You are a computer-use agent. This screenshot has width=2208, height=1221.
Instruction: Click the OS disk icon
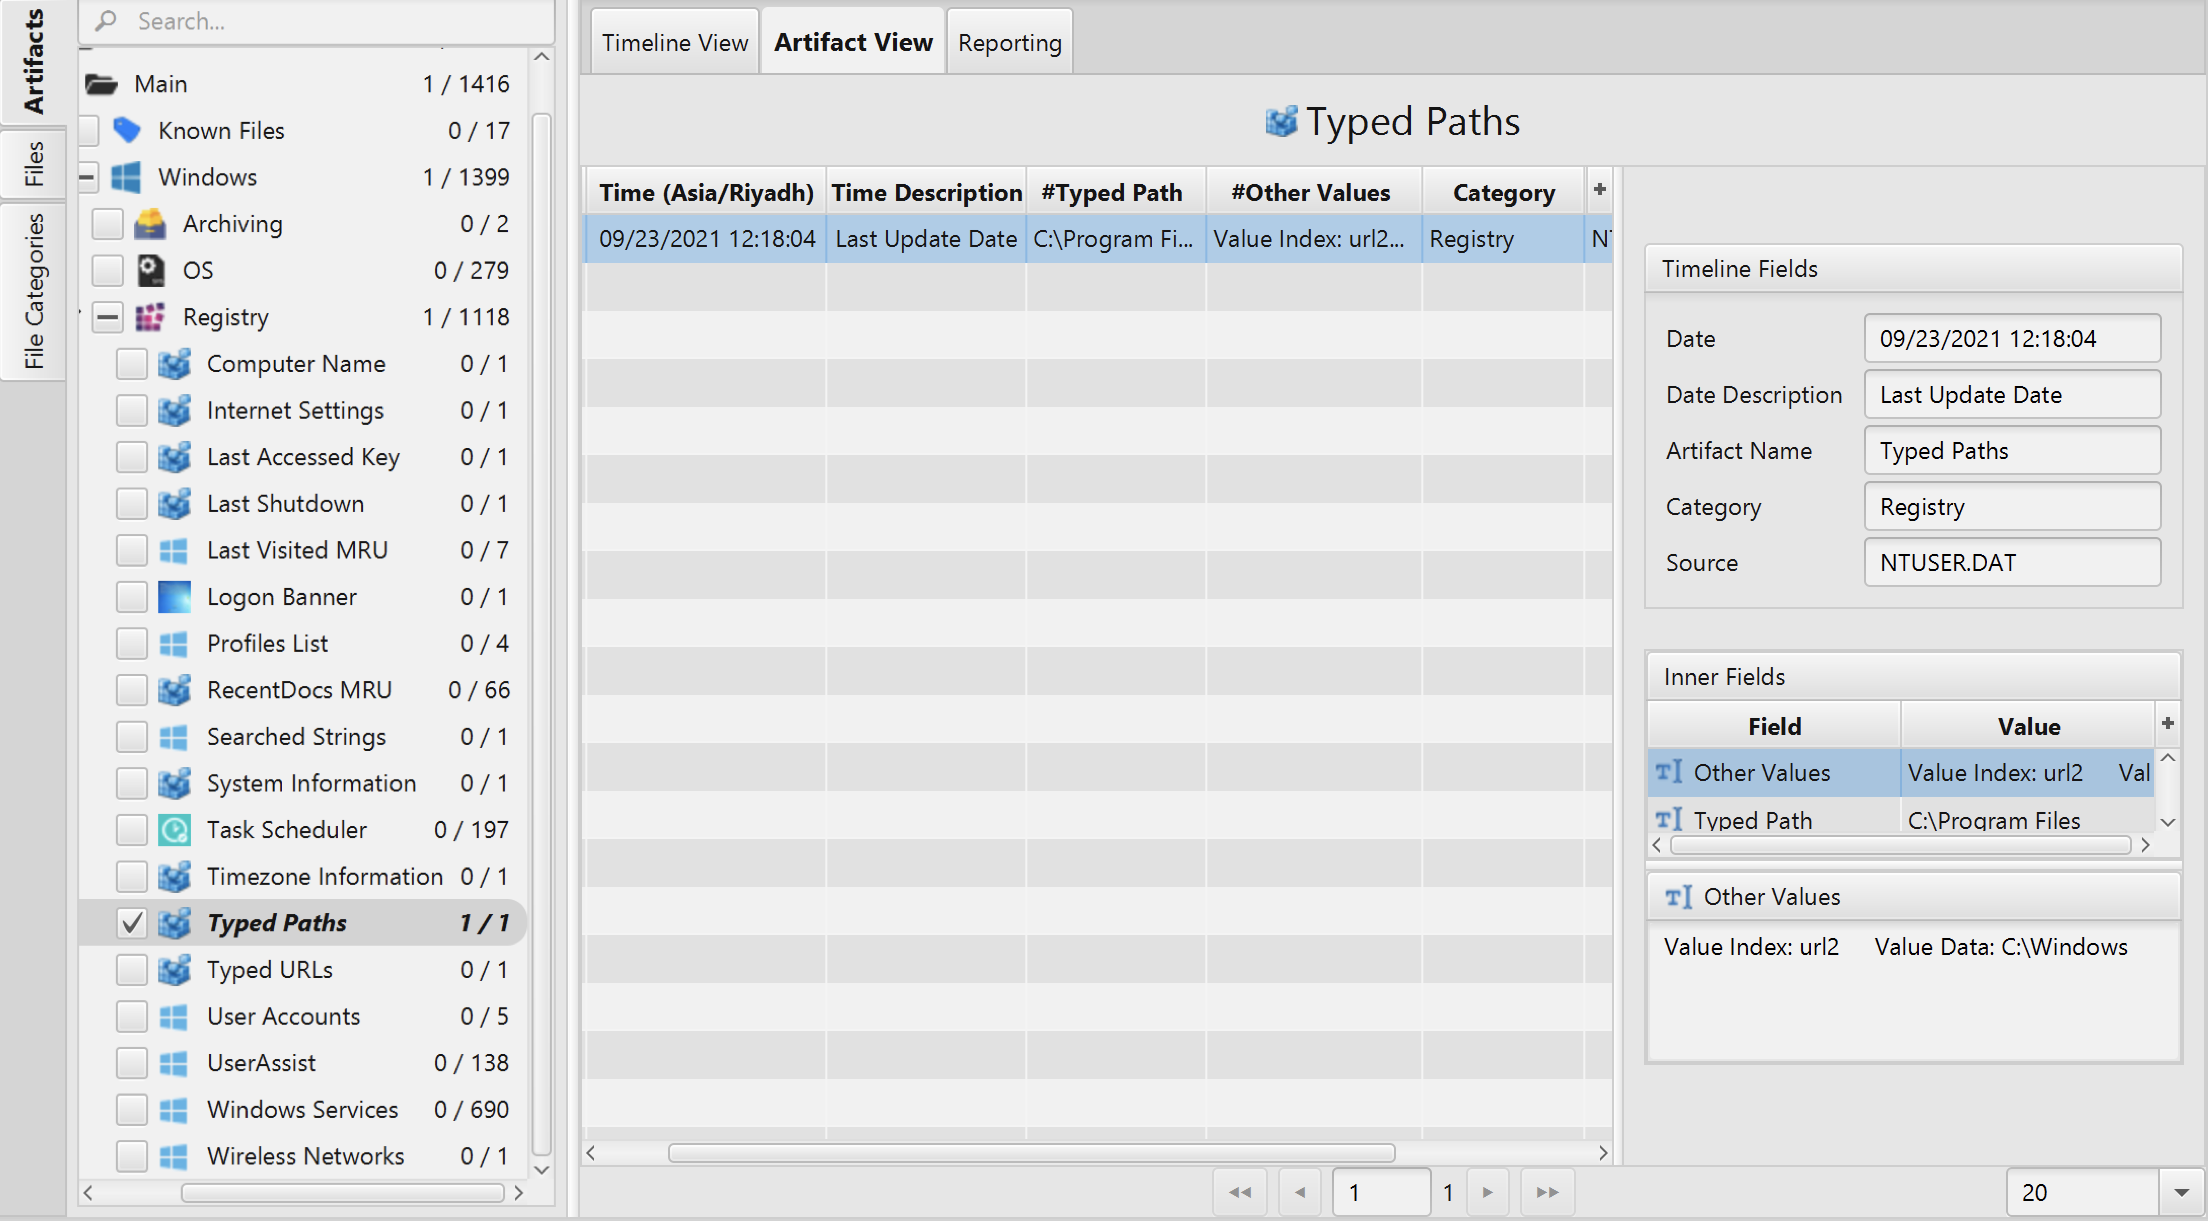150,270
